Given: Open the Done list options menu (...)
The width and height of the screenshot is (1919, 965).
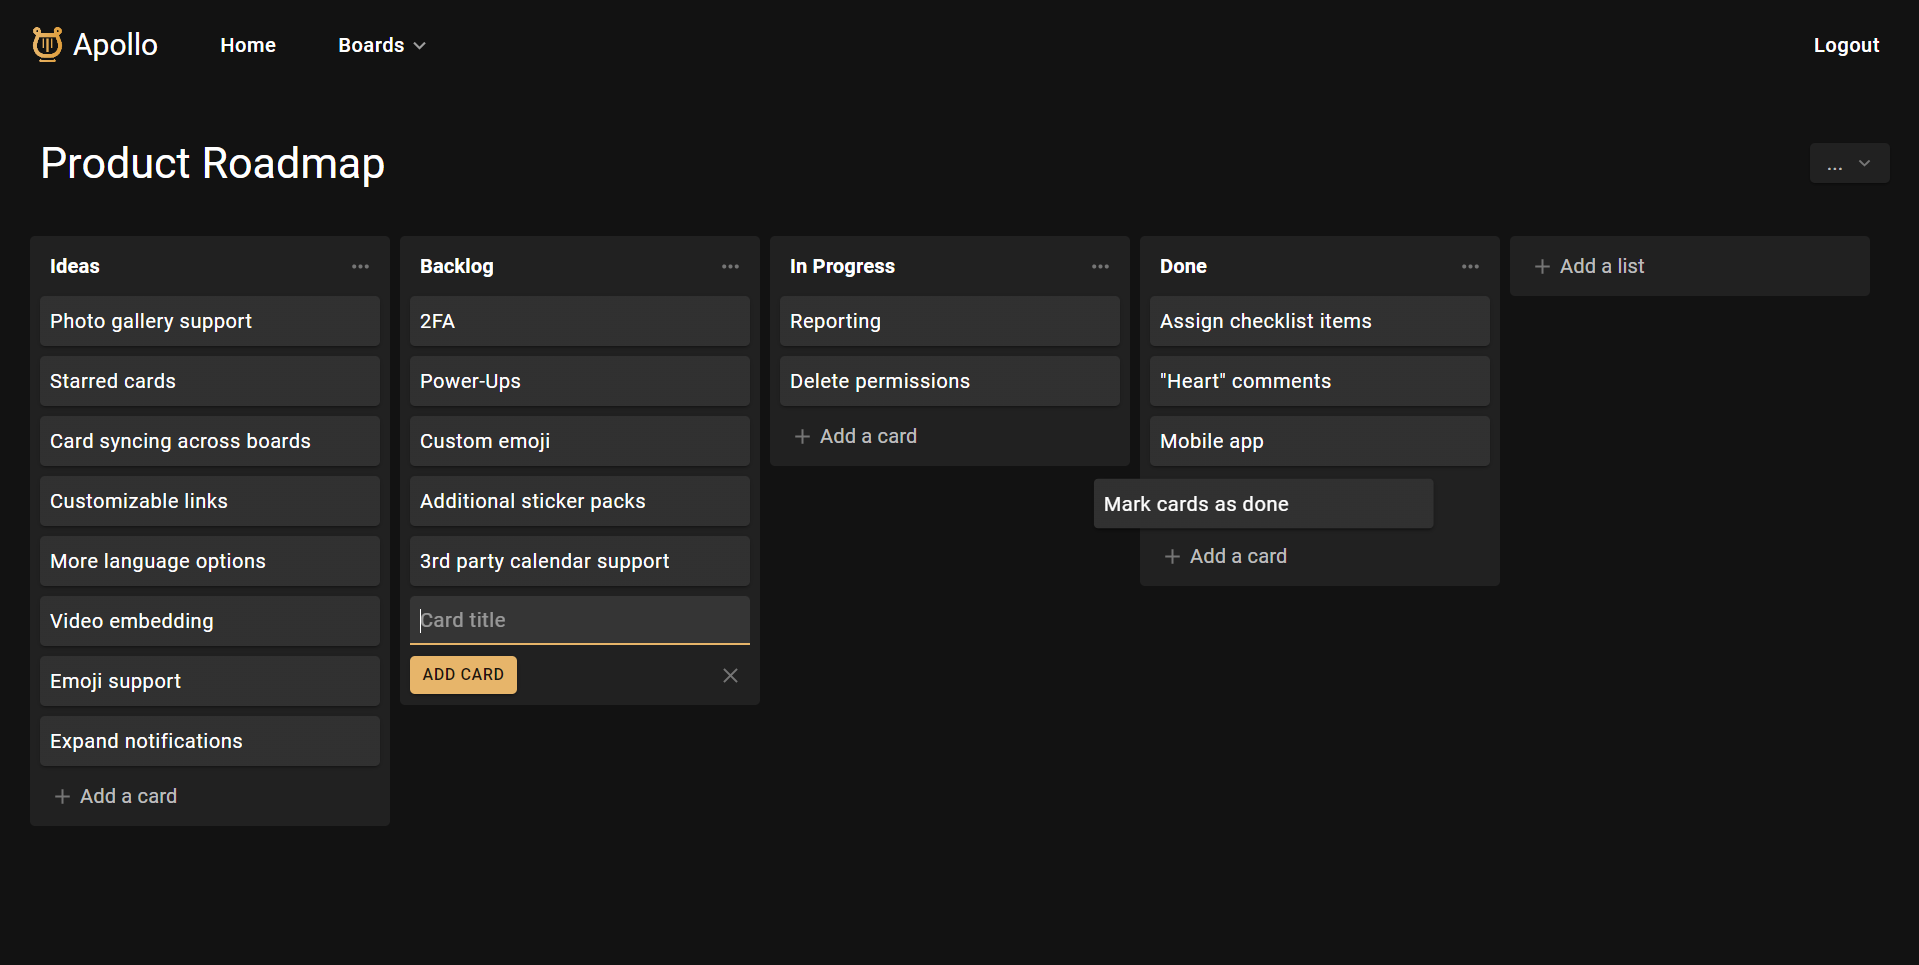Looking at the screenshot, I should point(1470,266).
